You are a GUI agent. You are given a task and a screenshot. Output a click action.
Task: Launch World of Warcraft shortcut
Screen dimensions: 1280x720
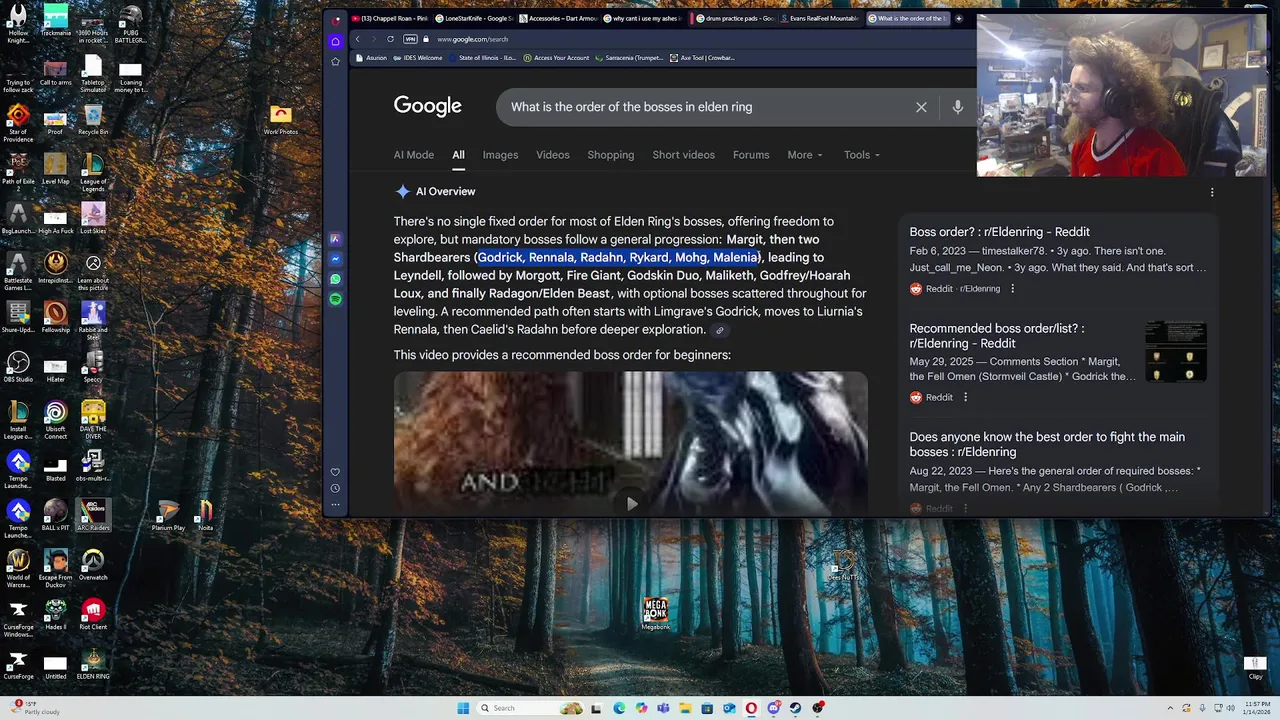18,569
